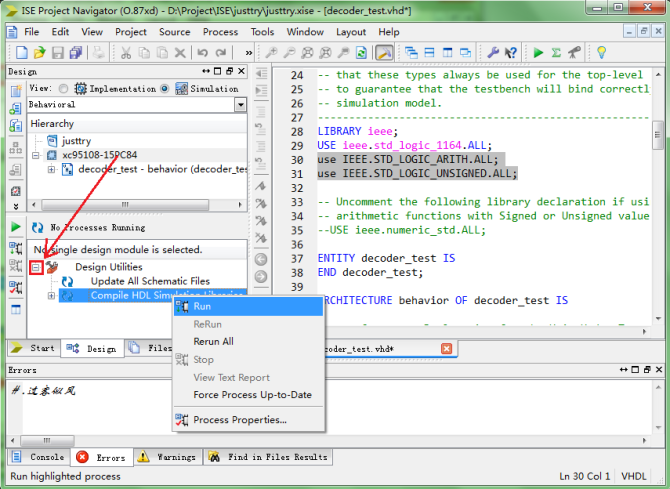Select justtry in Hierarchy
This screenshot has width=670, height=489.
tap(76, 141)
